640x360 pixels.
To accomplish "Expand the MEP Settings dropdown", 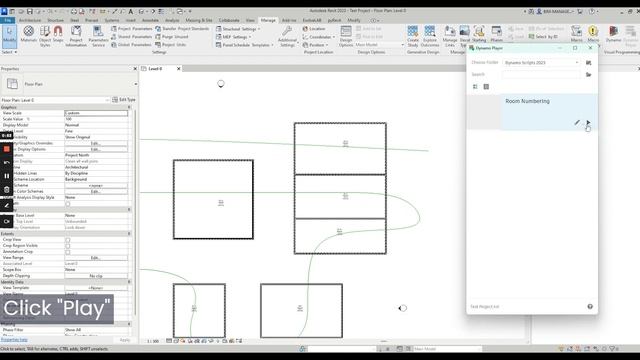I will (x=233, y=37).
